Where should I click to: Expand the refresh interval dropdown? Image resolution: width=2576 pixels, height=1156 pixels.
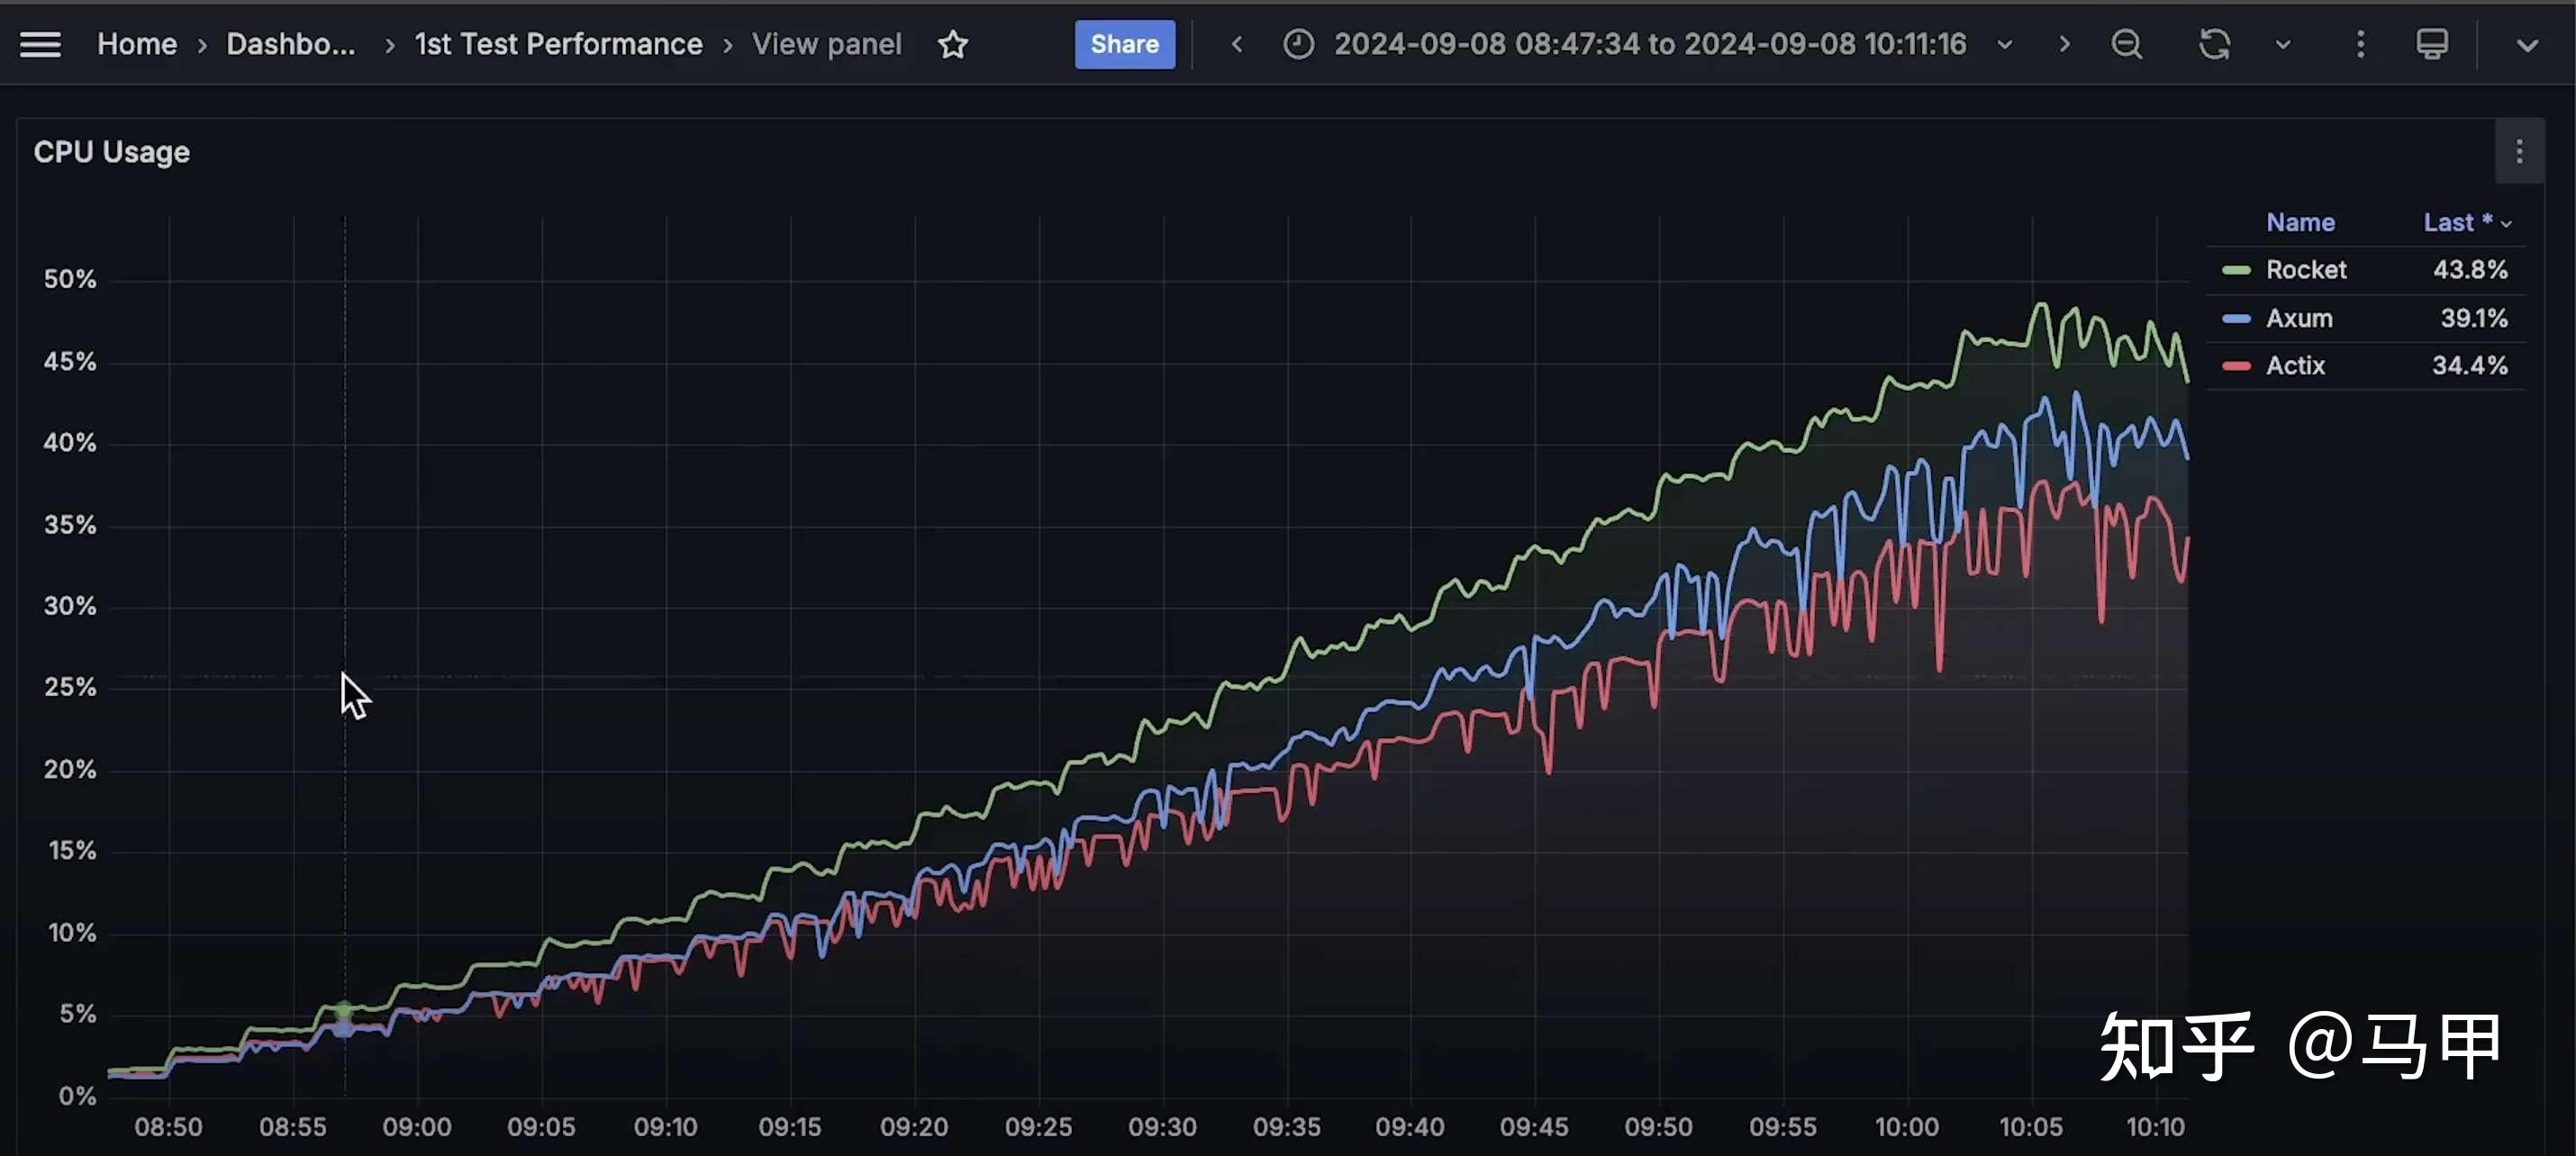tap(2283, 44)
